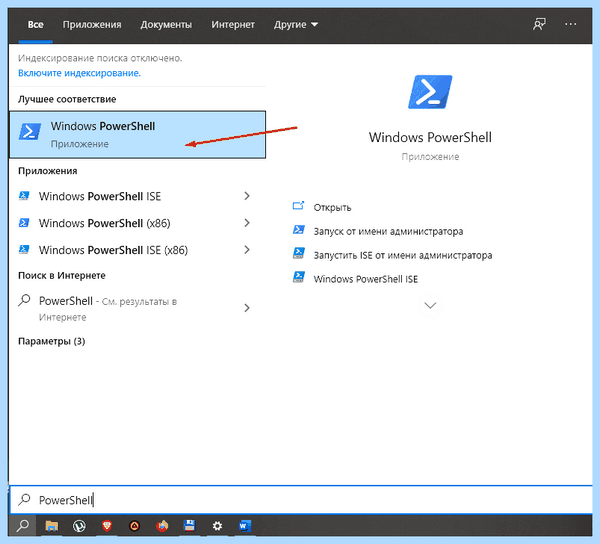
Task: Click the Лучшее соответствие heading
Action: [67, 99]
